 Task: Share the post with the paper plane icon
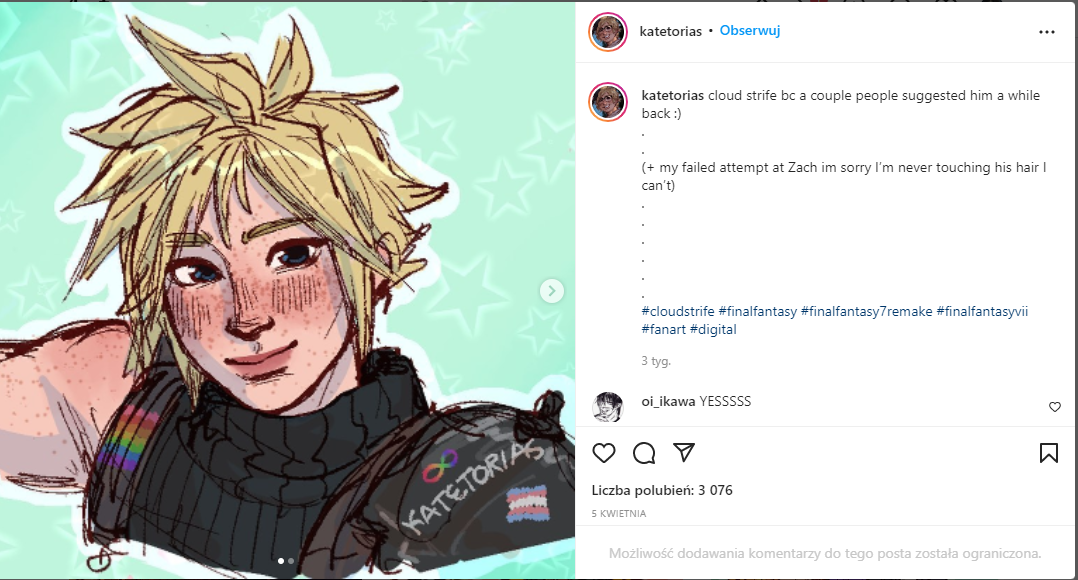684,451
